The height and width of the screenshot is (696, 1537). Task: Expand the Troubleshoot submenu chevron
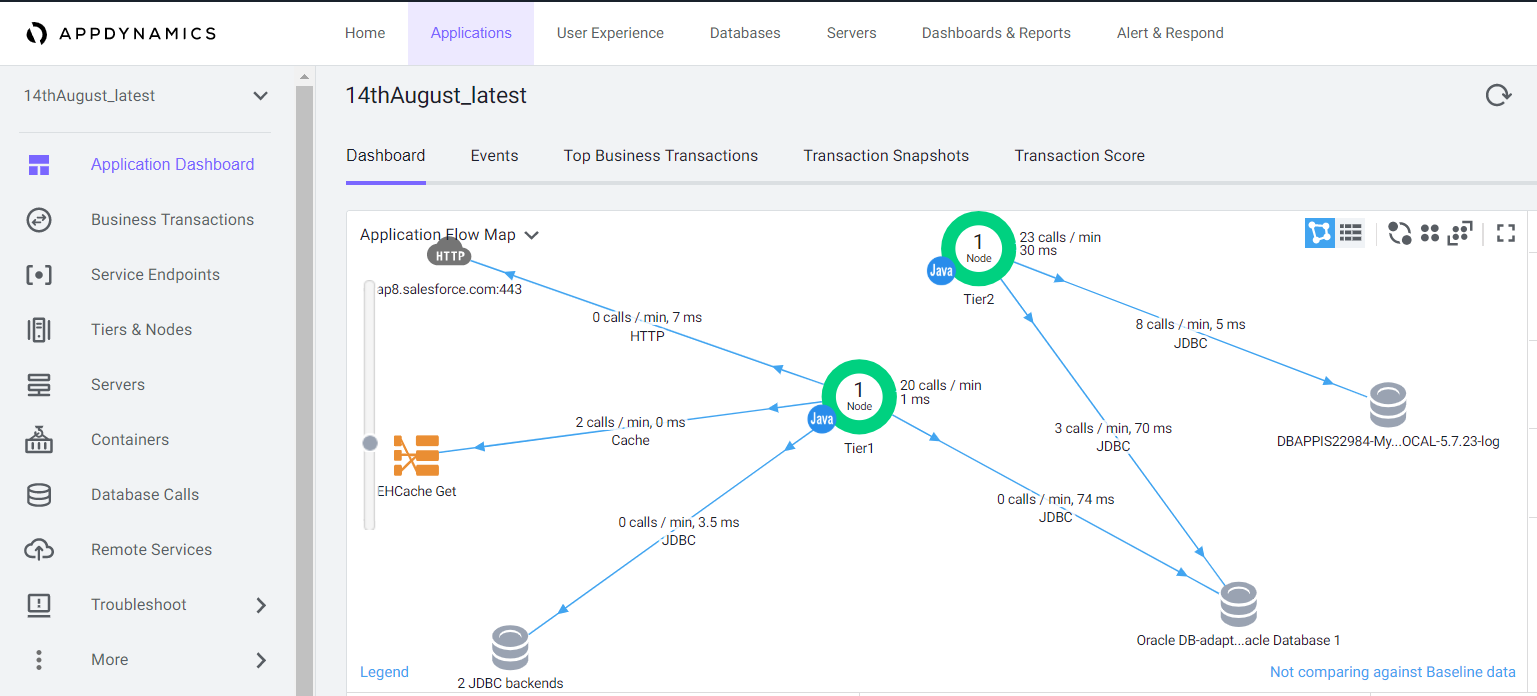(261, 605)
